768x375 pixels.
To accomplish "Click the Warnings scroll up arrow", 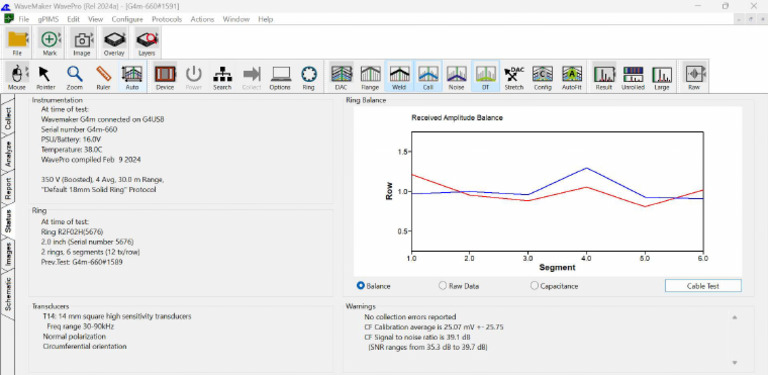I will pos(734,317).
